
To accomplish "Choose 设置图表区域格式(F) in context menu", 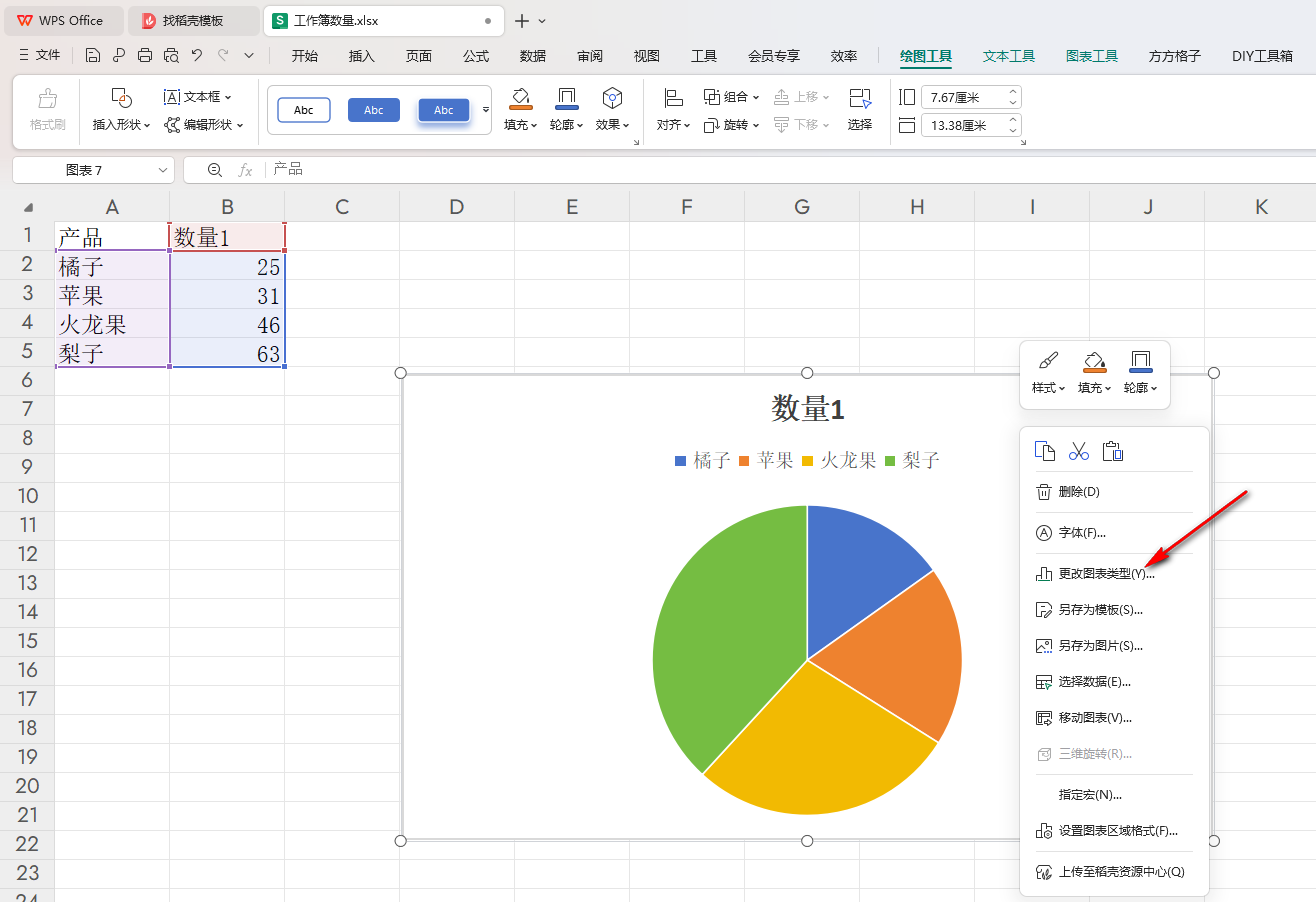I will click(x=1114, y=831).
